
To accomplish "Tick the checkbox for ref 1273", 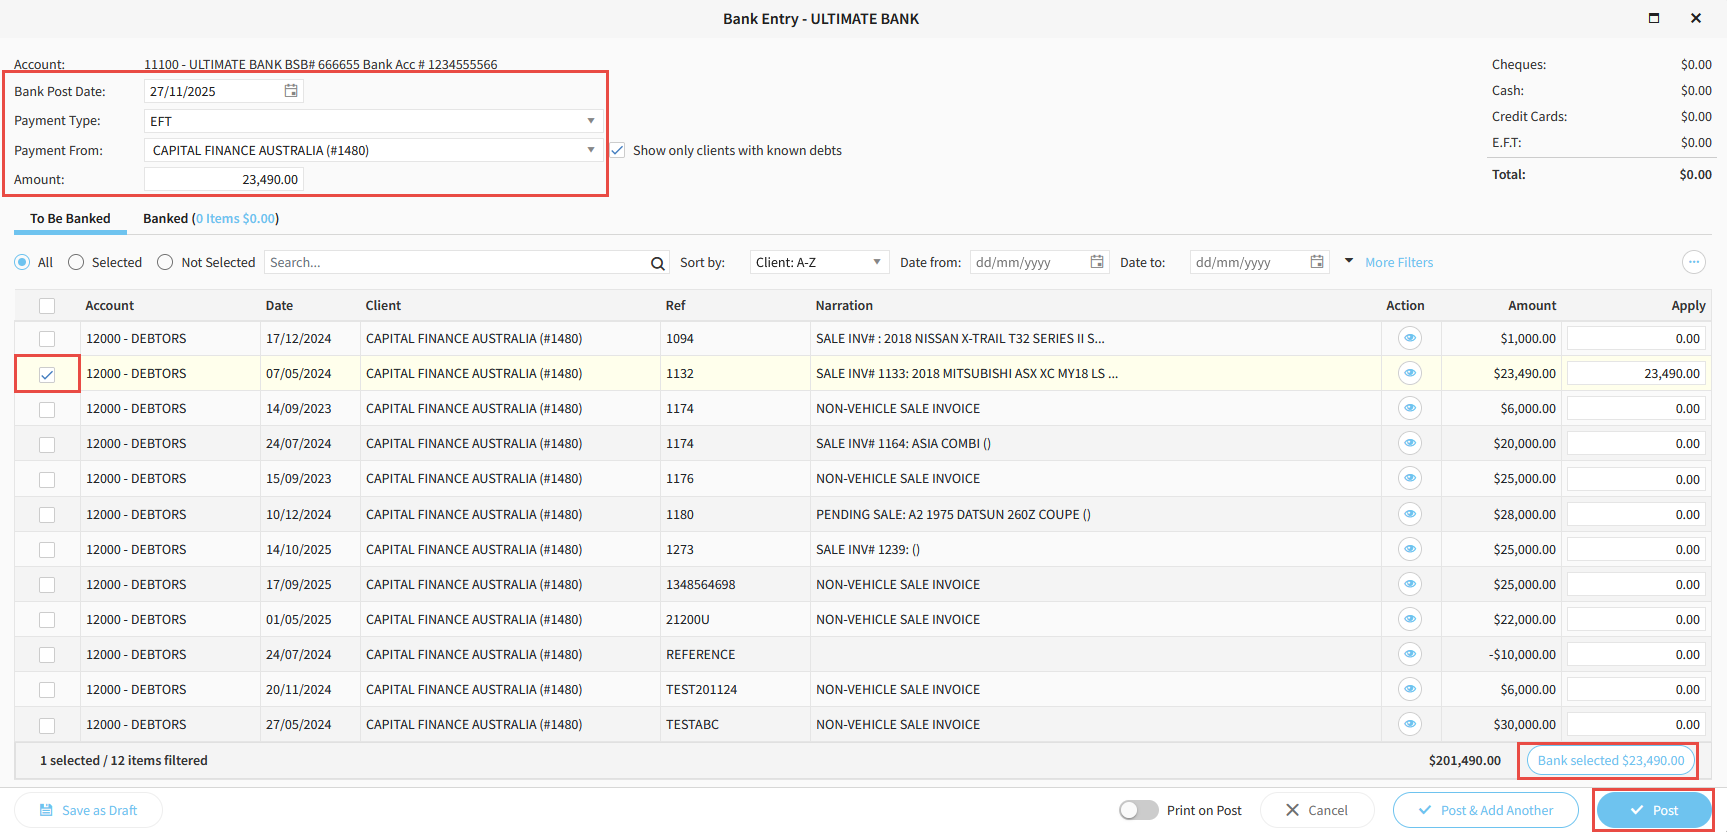I will [47, 550].
